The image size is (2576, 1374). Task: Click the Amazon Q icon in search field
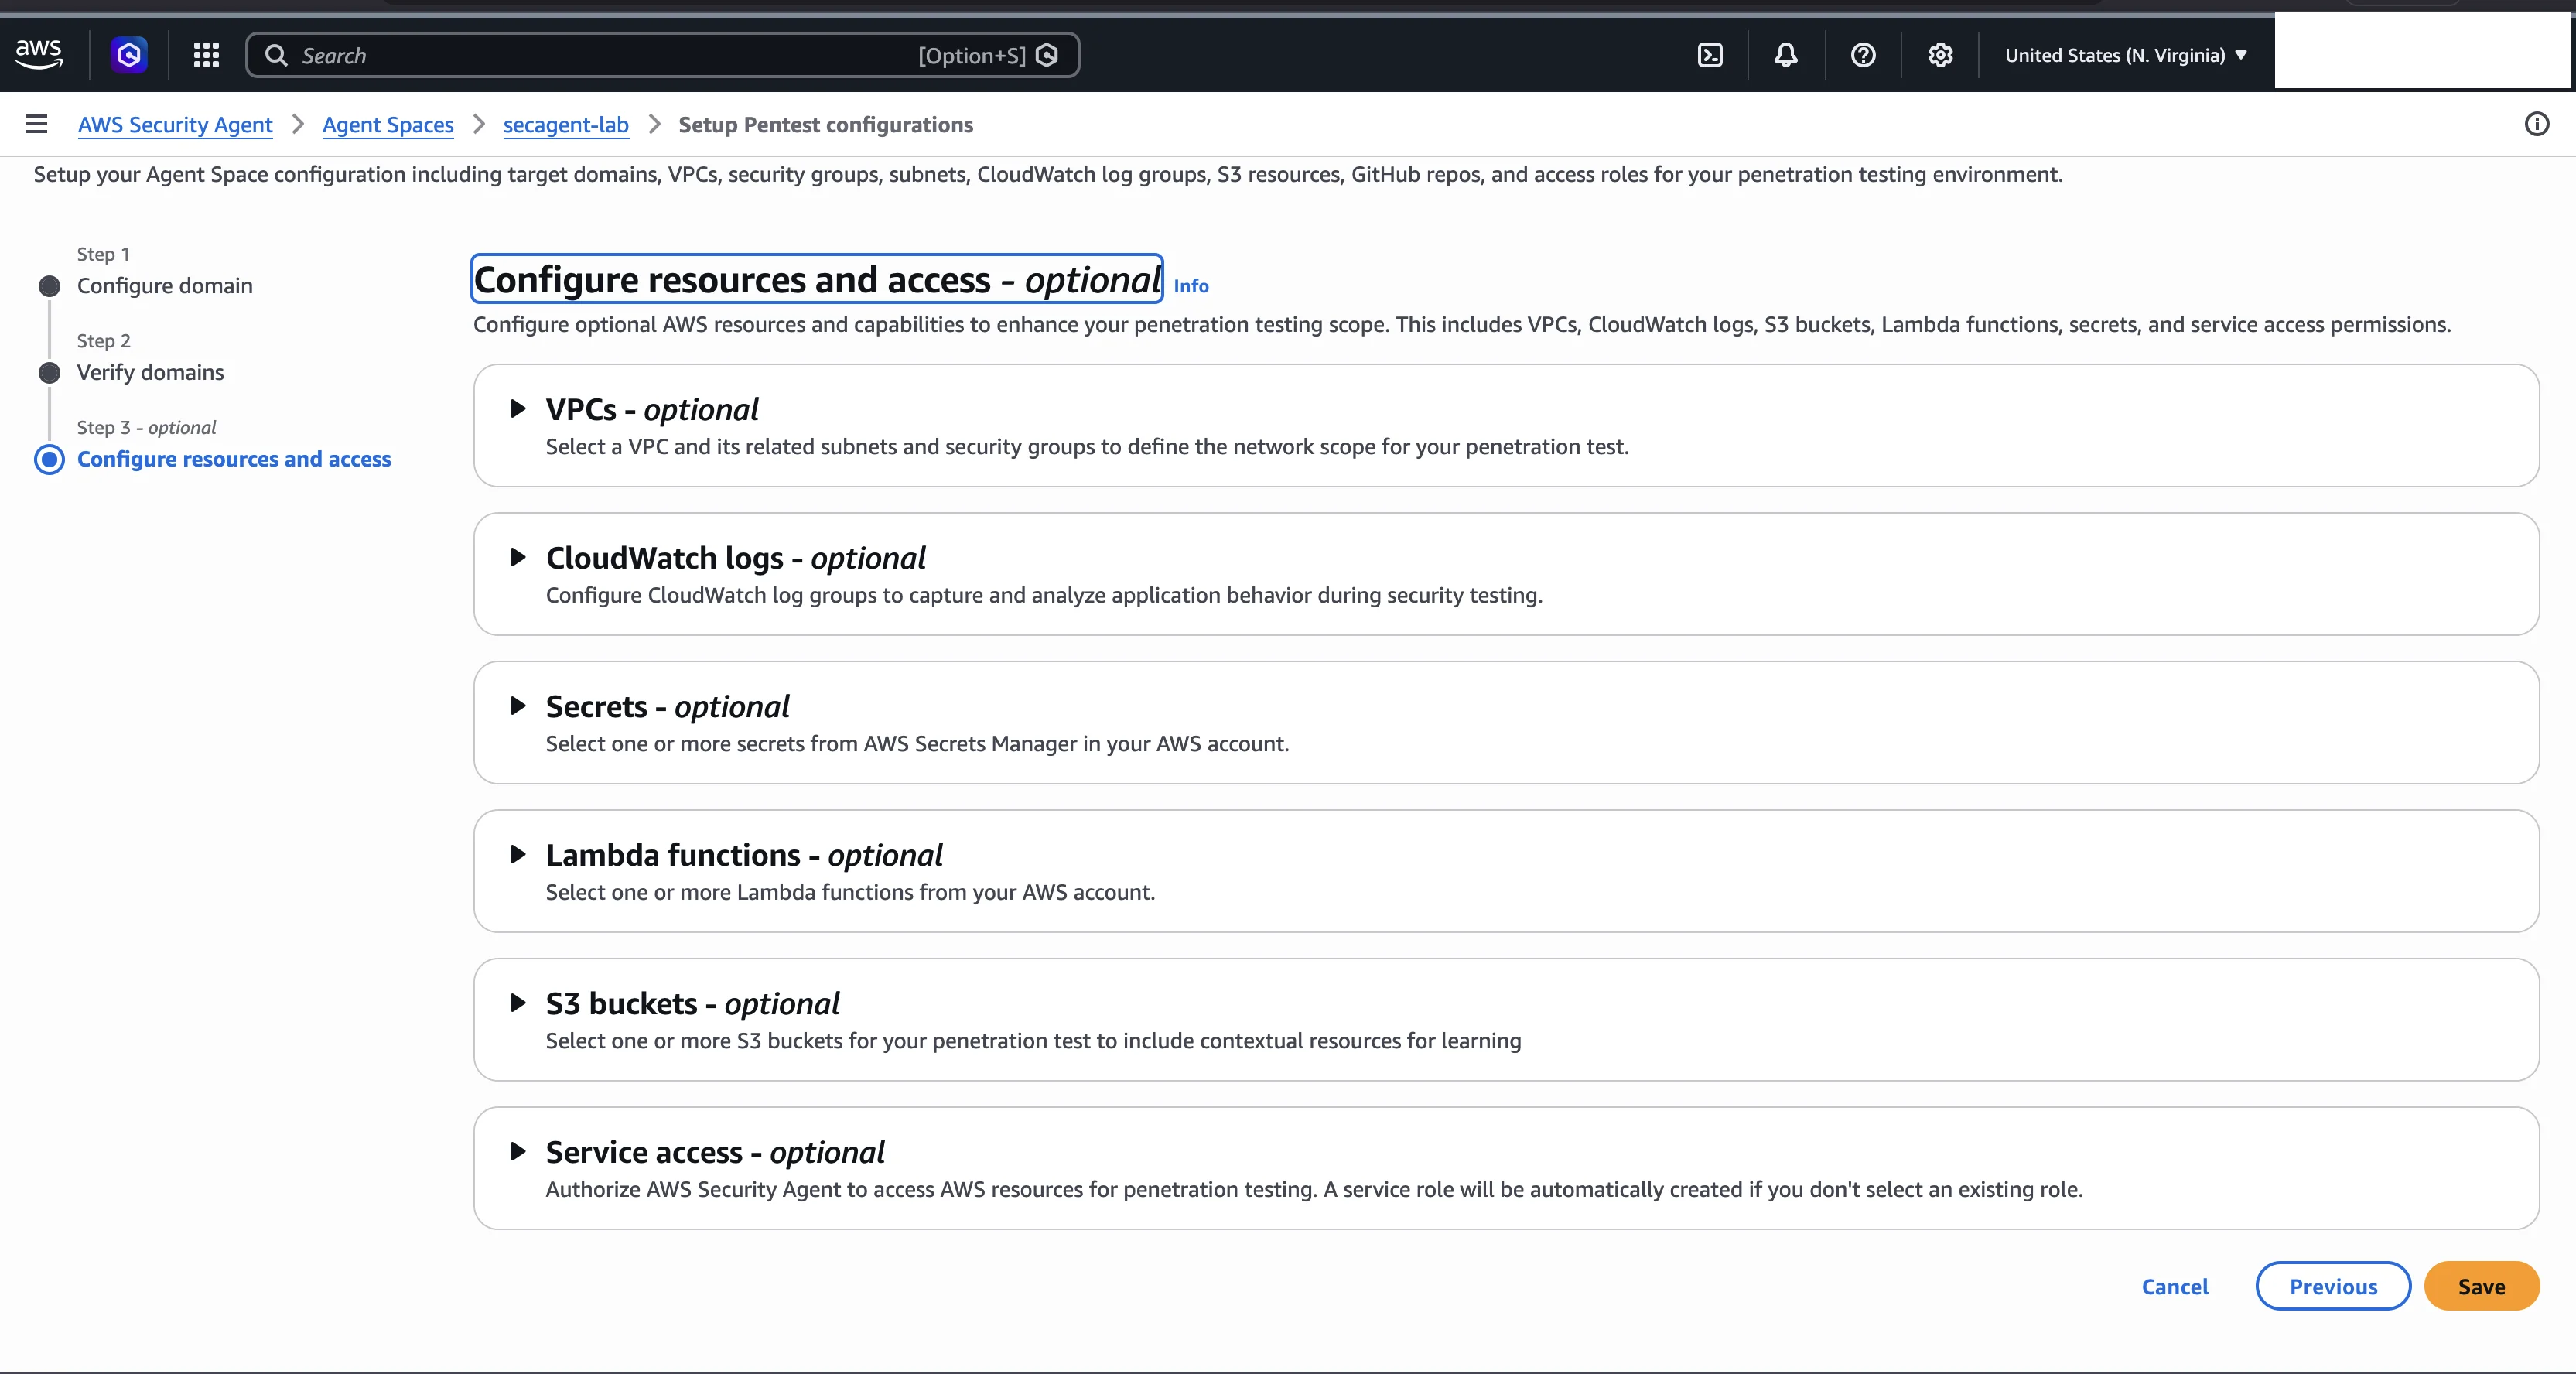pyautogui.click(x=1047, y=55)
